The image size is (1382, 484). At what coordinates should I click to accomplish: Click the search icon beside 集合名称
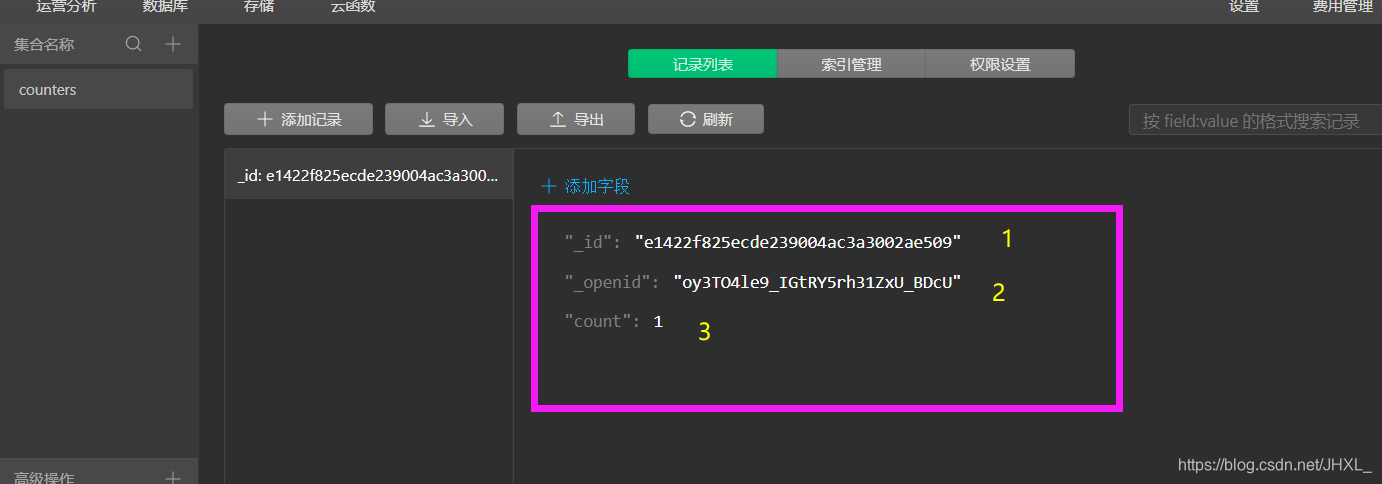(133, 44)
